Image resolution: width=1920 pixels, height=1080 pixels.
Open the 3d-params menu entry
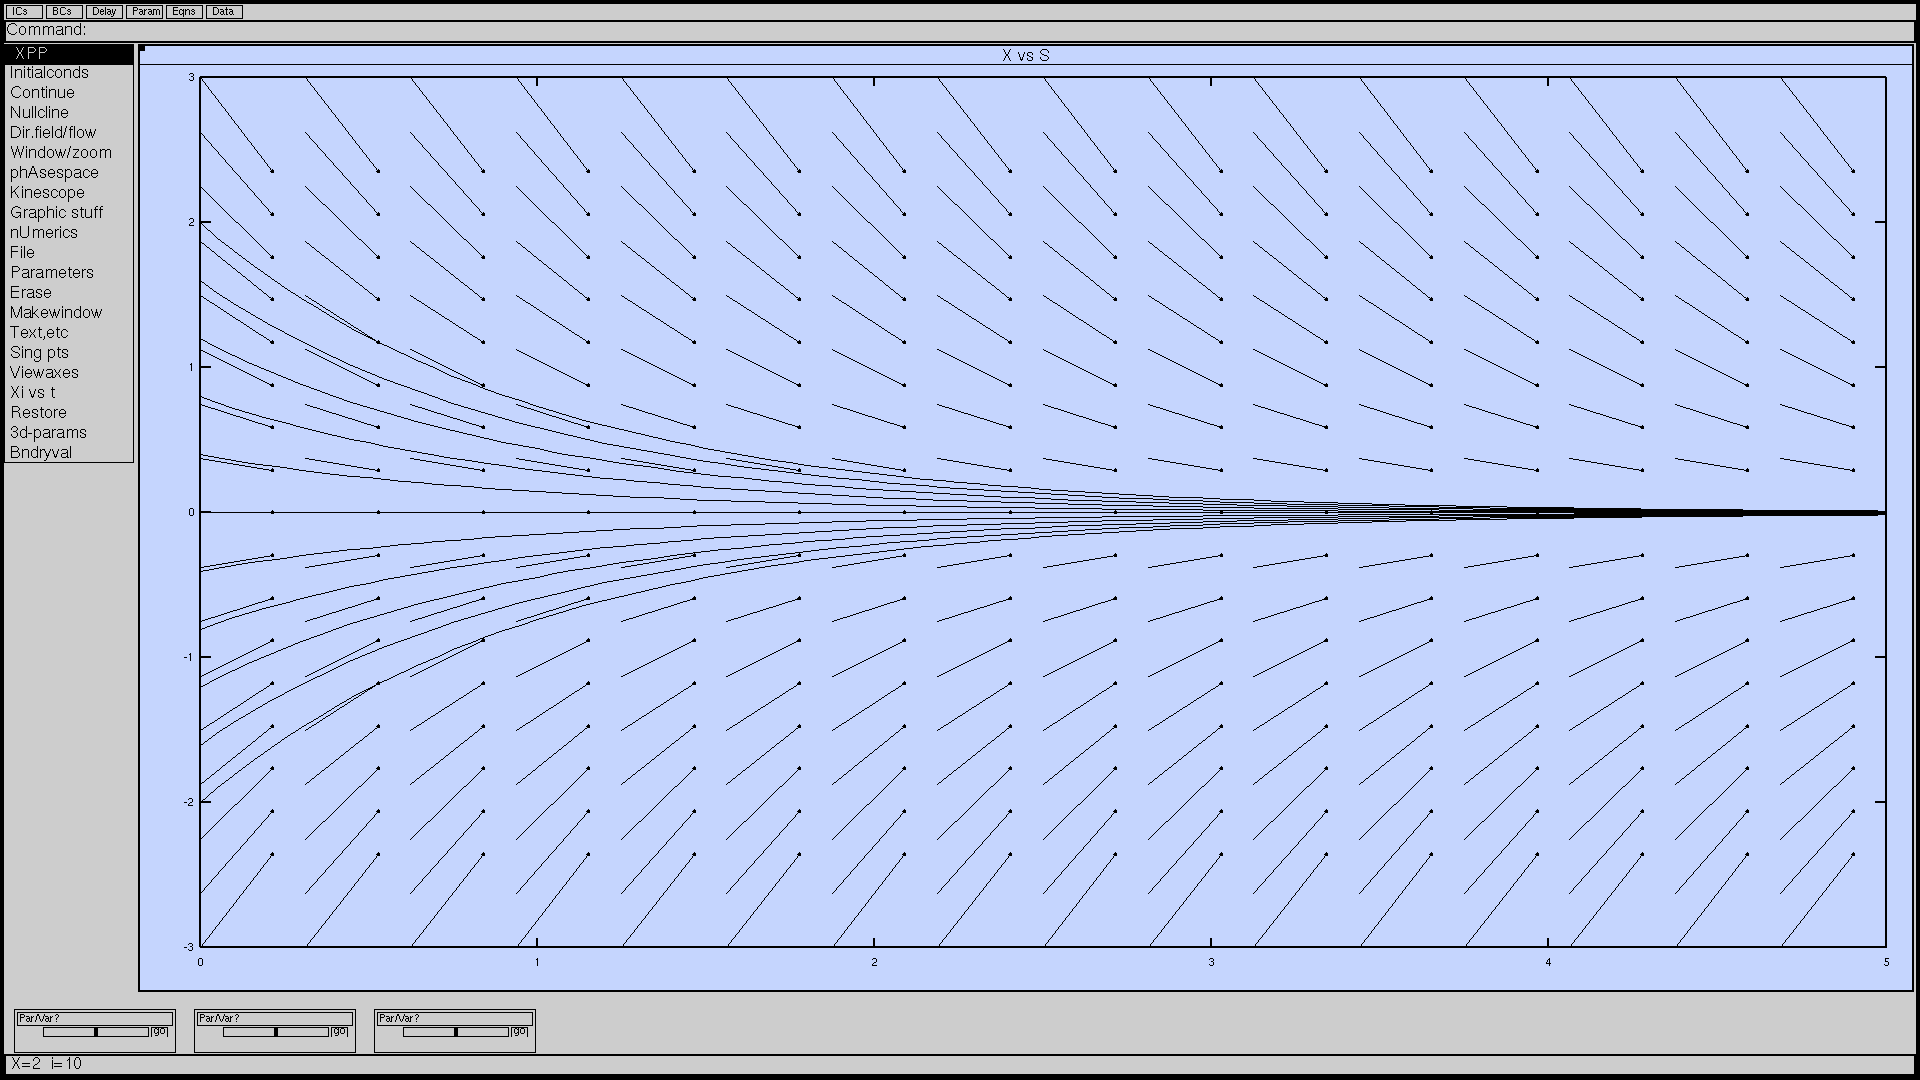click(x=69, y=433)
